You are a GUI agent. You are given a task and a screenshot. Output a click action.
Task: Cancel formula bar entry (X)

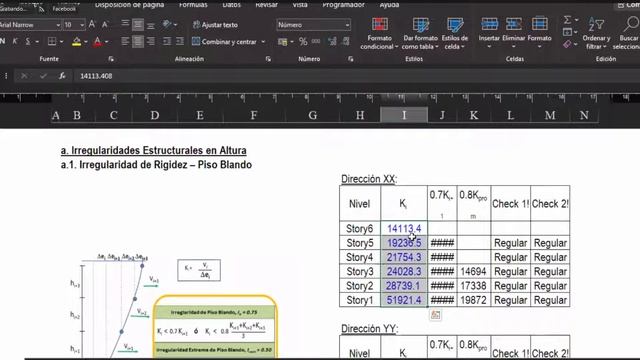(x=24, y=76)
